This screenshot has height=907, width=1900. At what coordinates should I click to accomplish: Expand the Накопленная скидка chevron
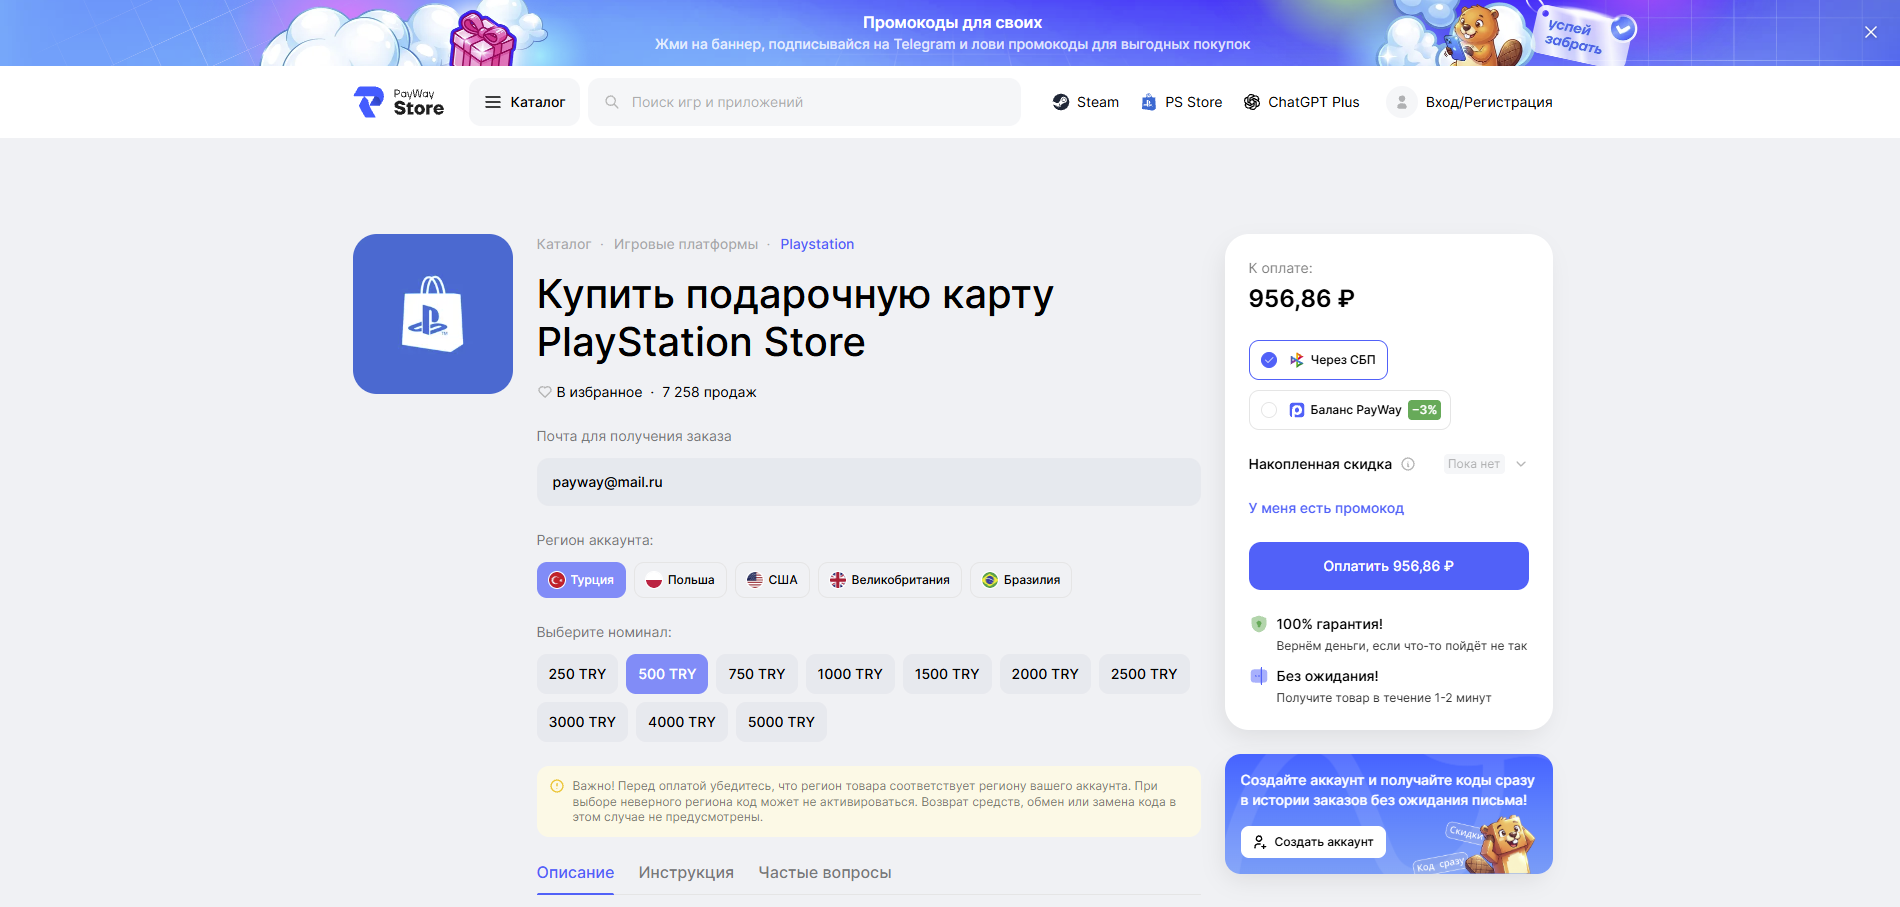point(1521,464)
